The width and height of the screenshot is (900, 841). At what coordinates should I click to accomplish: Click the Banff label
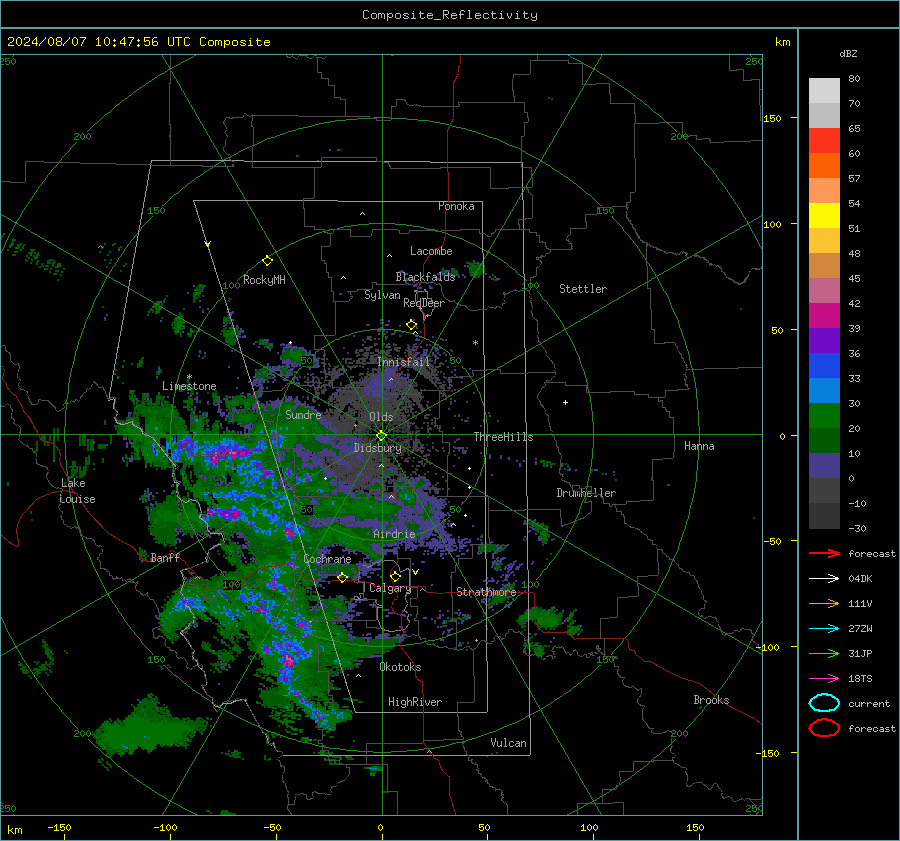[165, 558]
